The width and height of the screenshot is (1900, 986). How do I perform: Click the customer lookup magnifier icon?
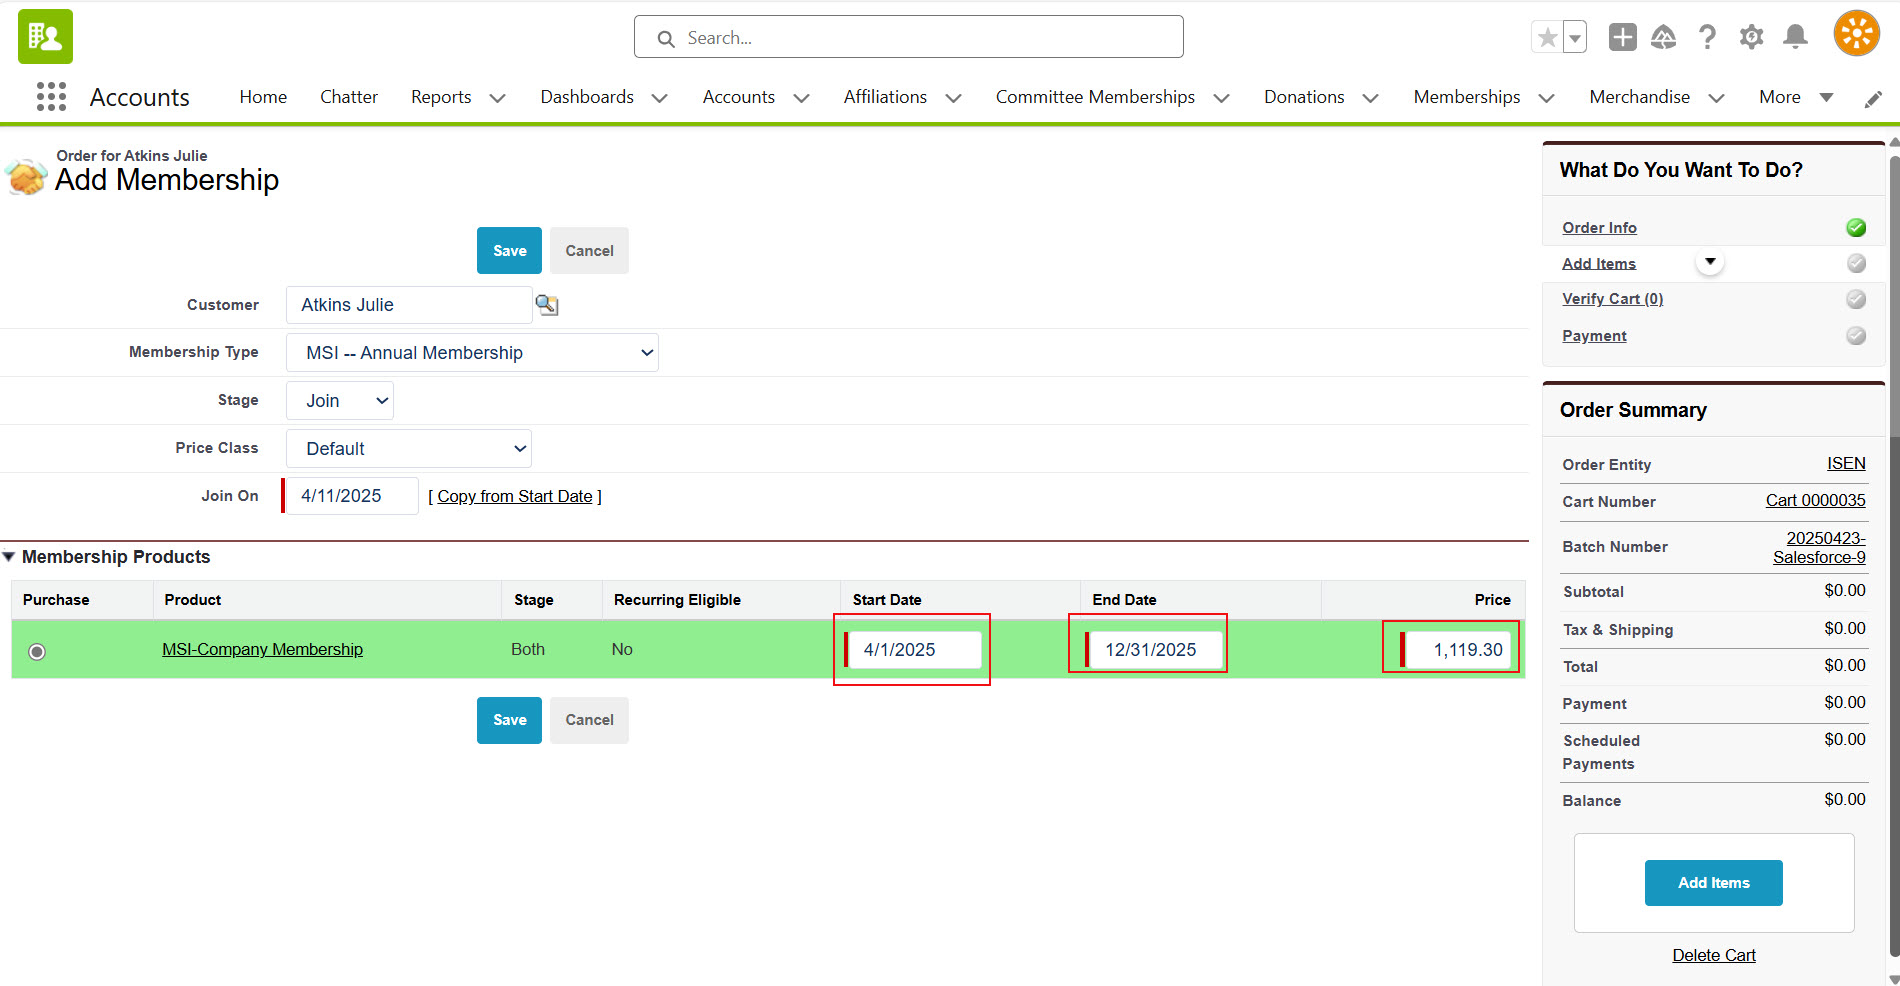pos(547,305)
